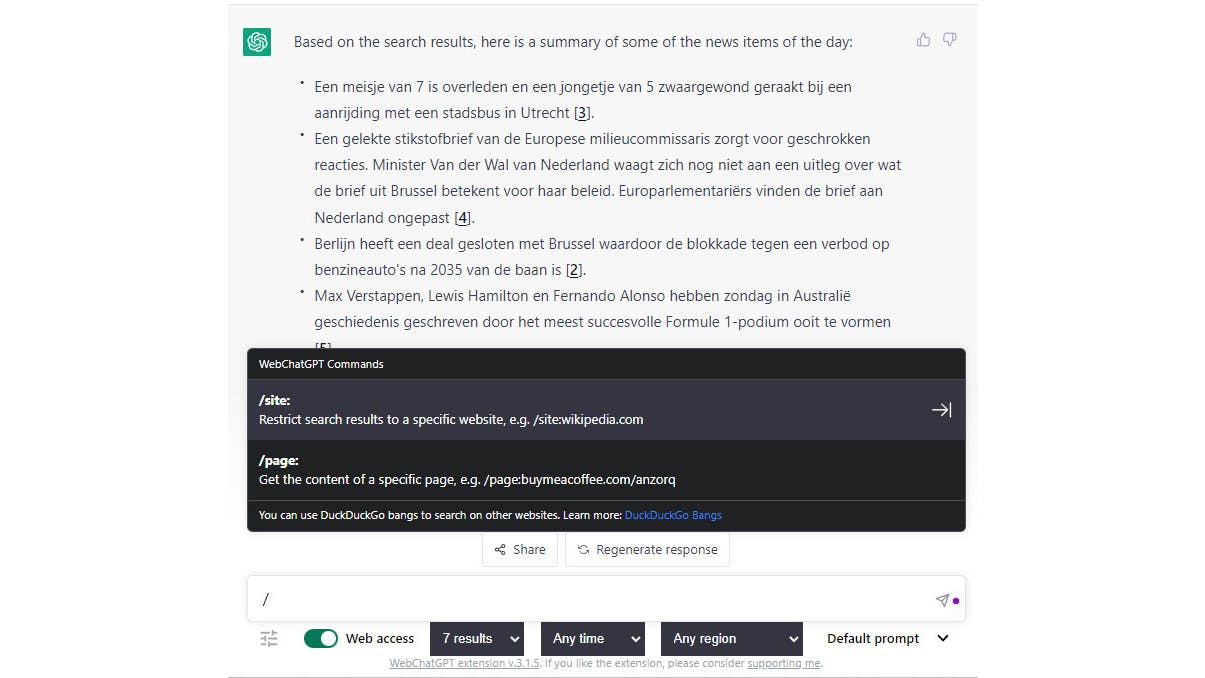The width and height of the screenshot is (1205, 678).
Task: Click the thumbs up feedback icon
Action: [x=923, y=40]
